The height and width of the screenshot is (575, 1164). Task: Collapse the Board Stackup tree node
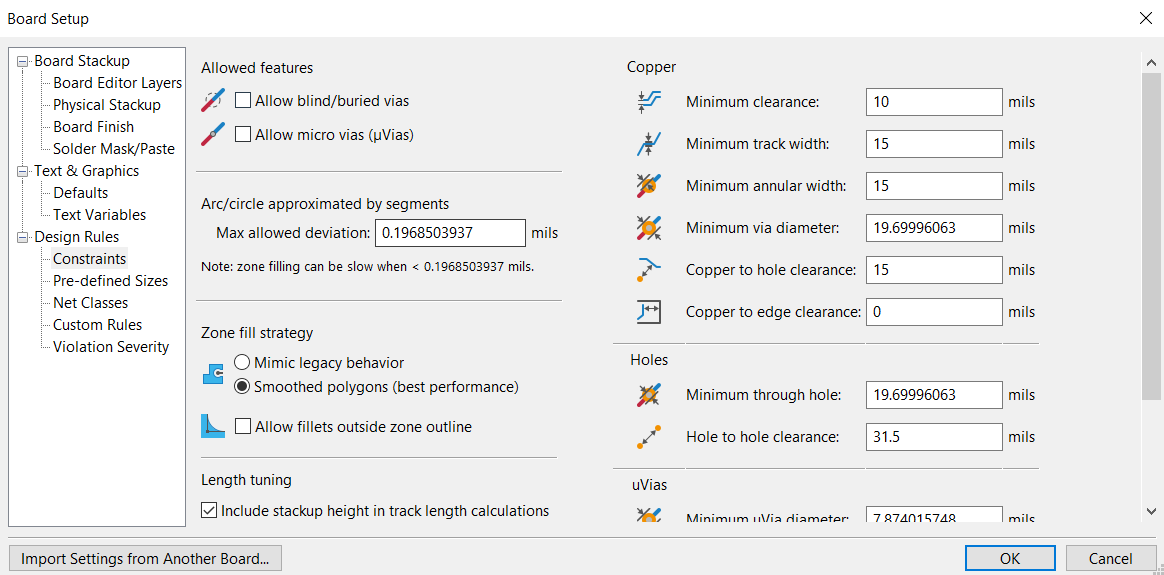[23, 61]
